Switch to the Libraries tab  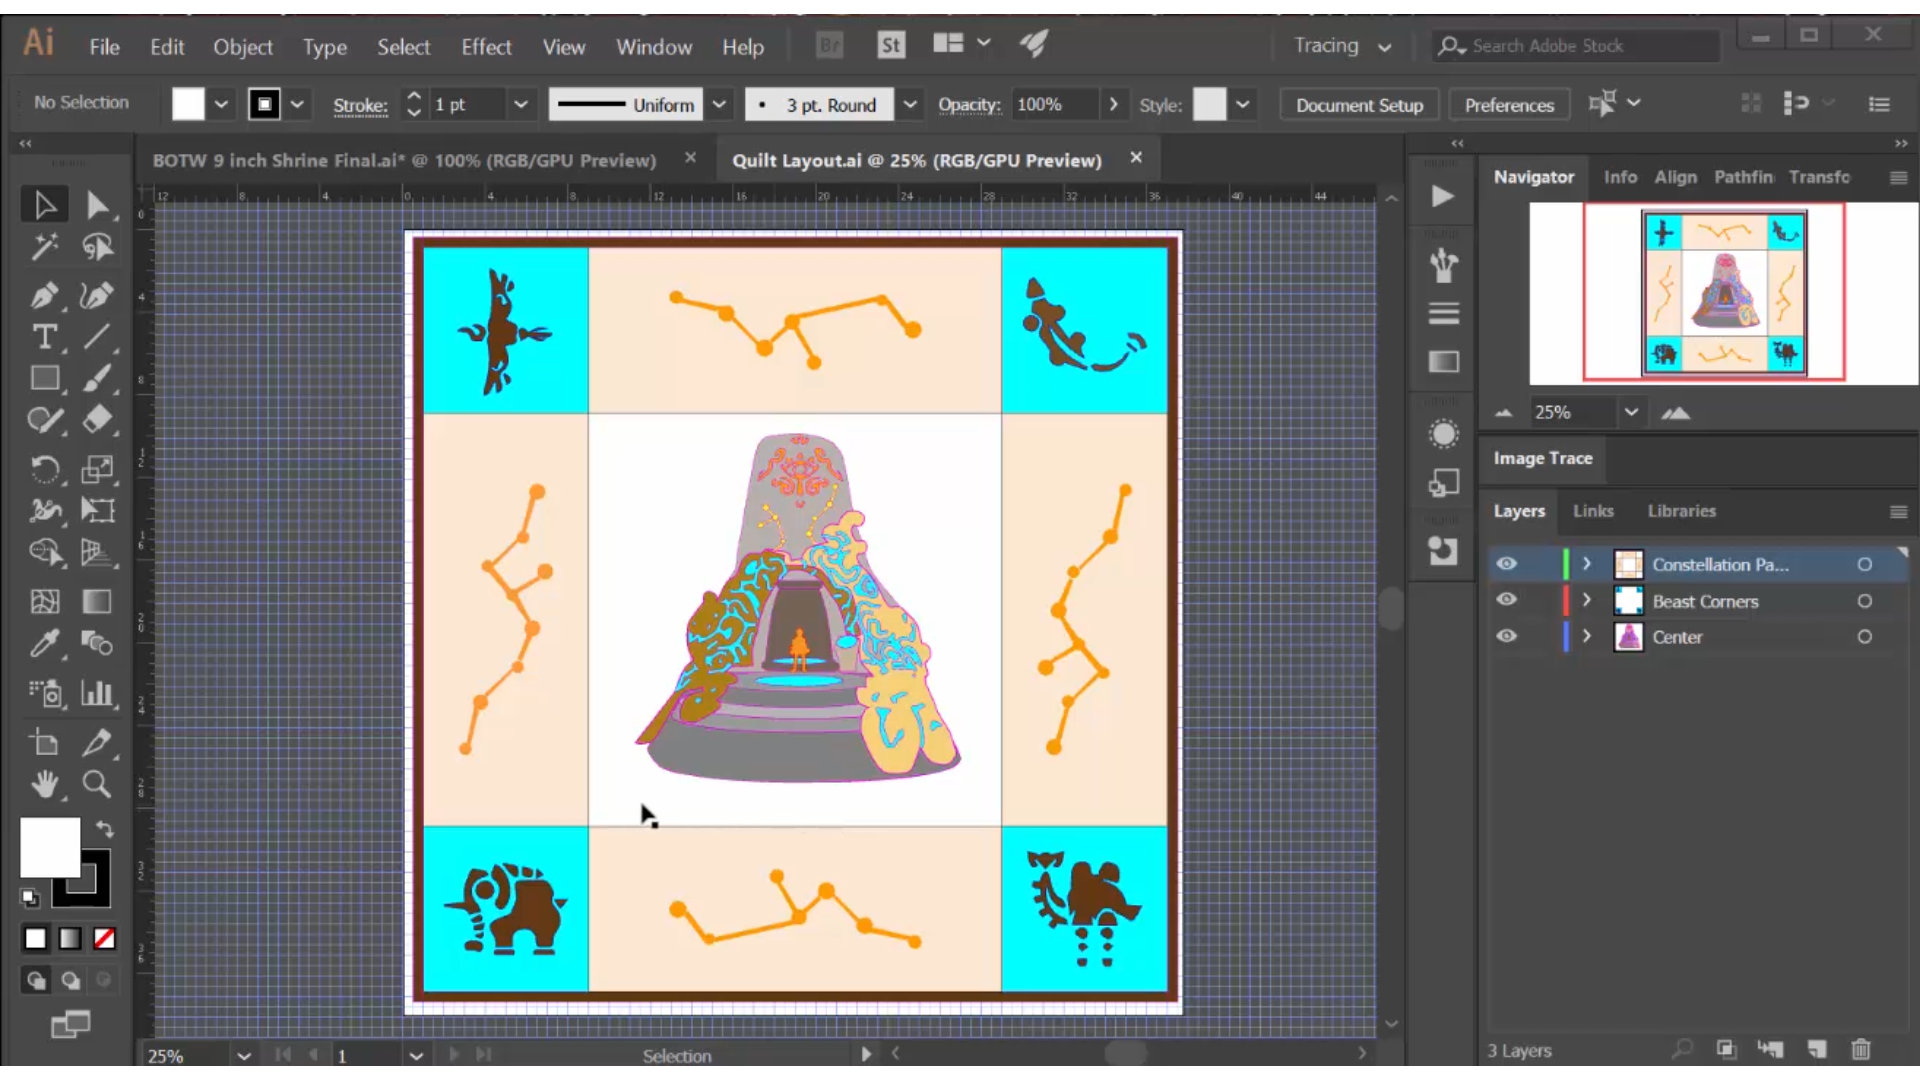(x=1681, y=511)
